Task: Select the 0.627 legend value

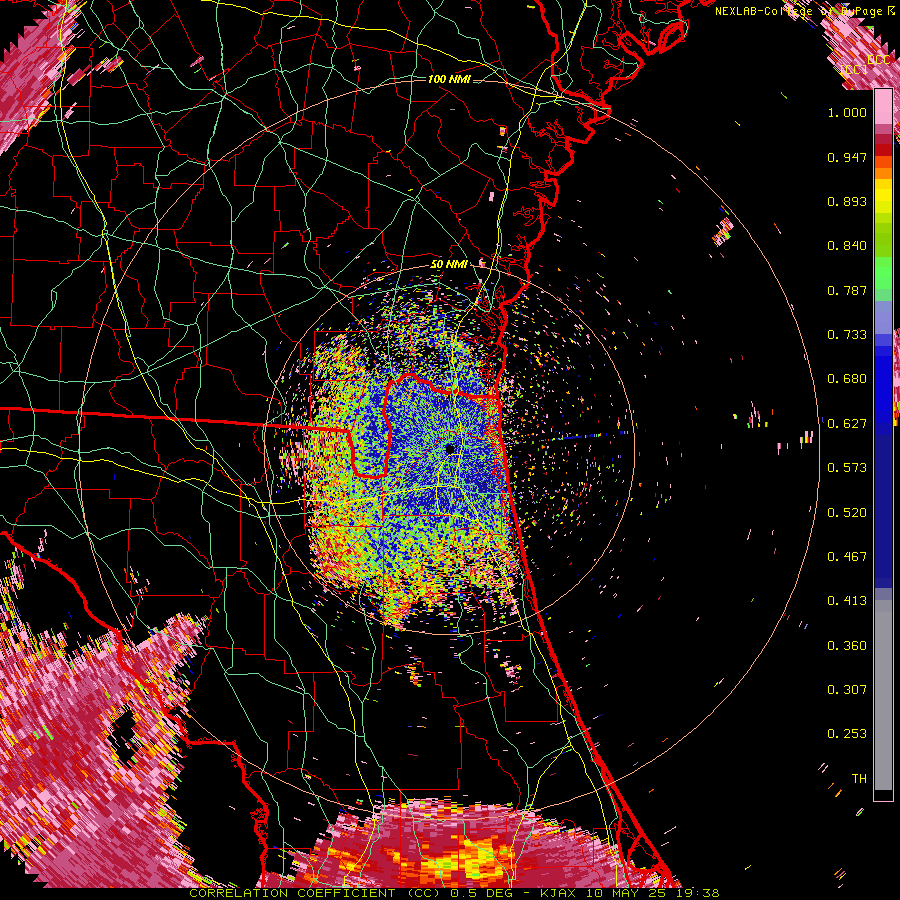Action: (847, 424)
